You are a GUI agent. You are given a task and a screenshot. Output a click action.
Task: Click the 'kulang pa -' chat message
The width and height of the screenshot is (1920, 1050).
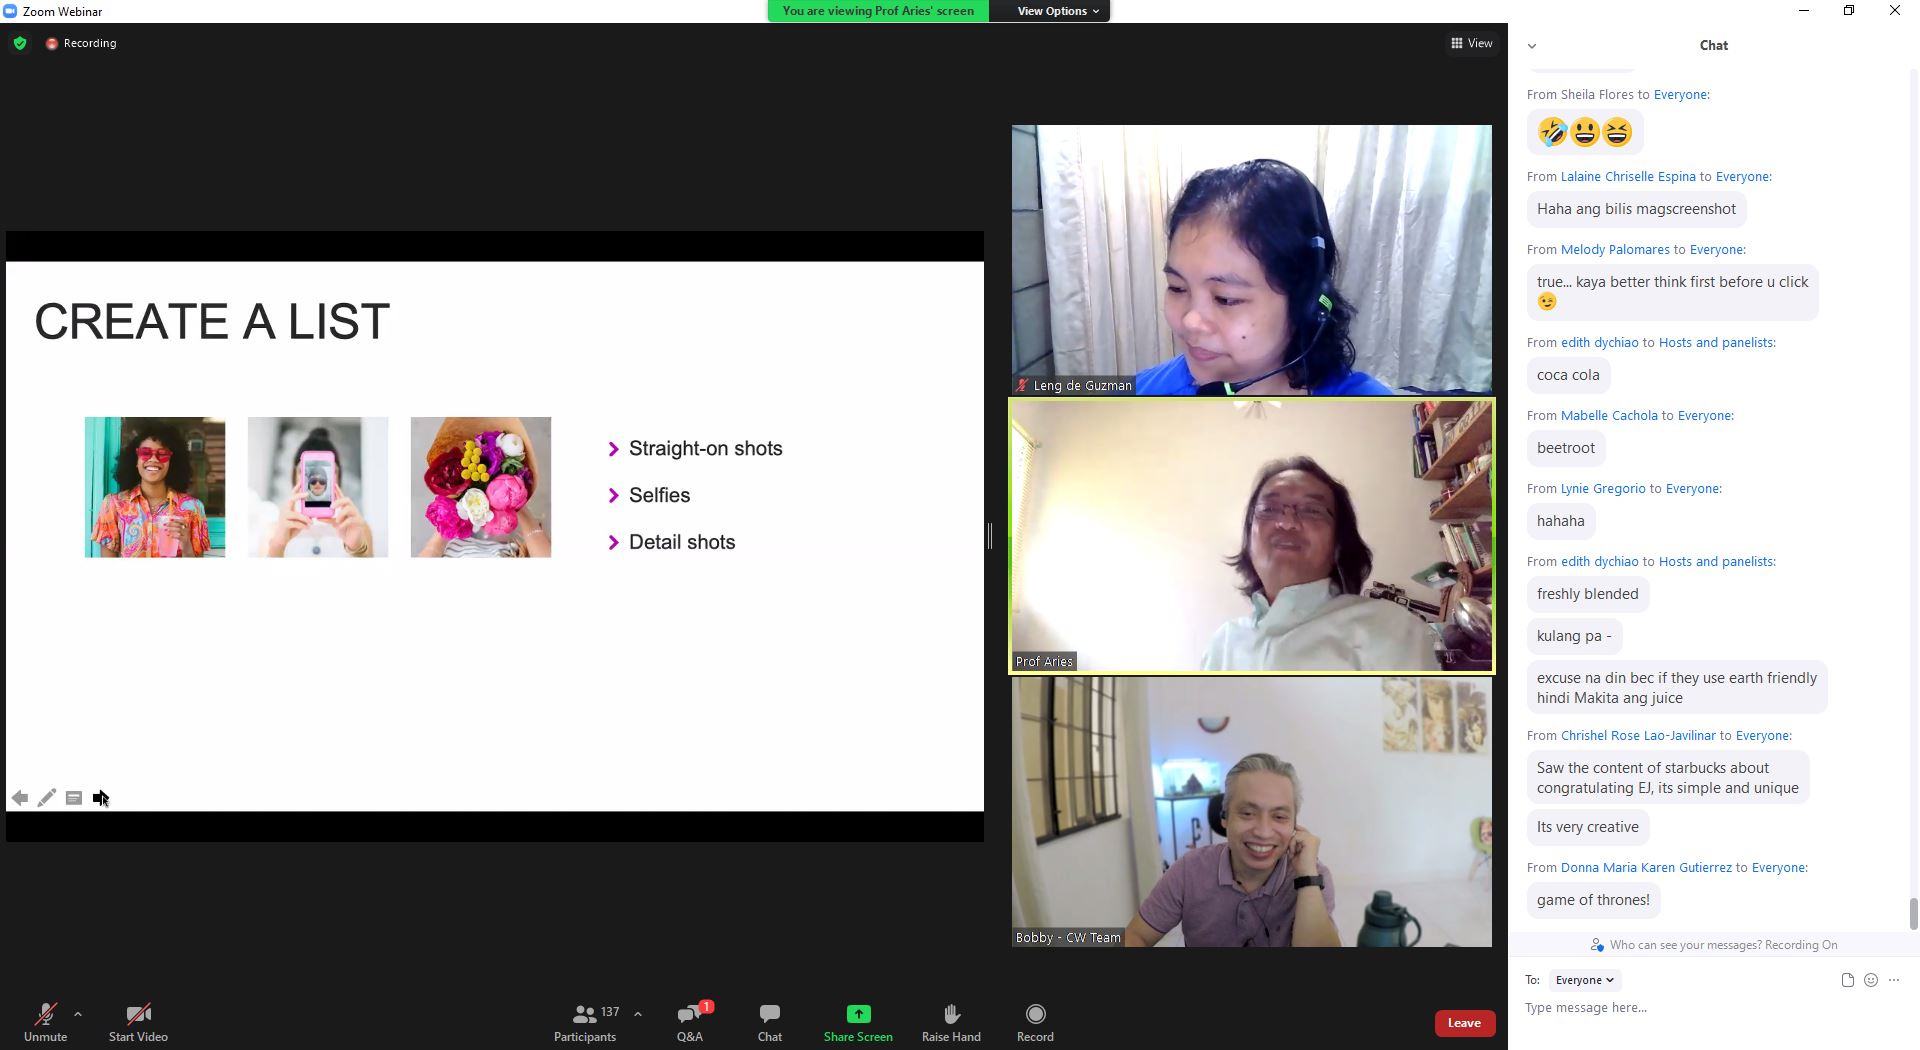[1574, 636]
